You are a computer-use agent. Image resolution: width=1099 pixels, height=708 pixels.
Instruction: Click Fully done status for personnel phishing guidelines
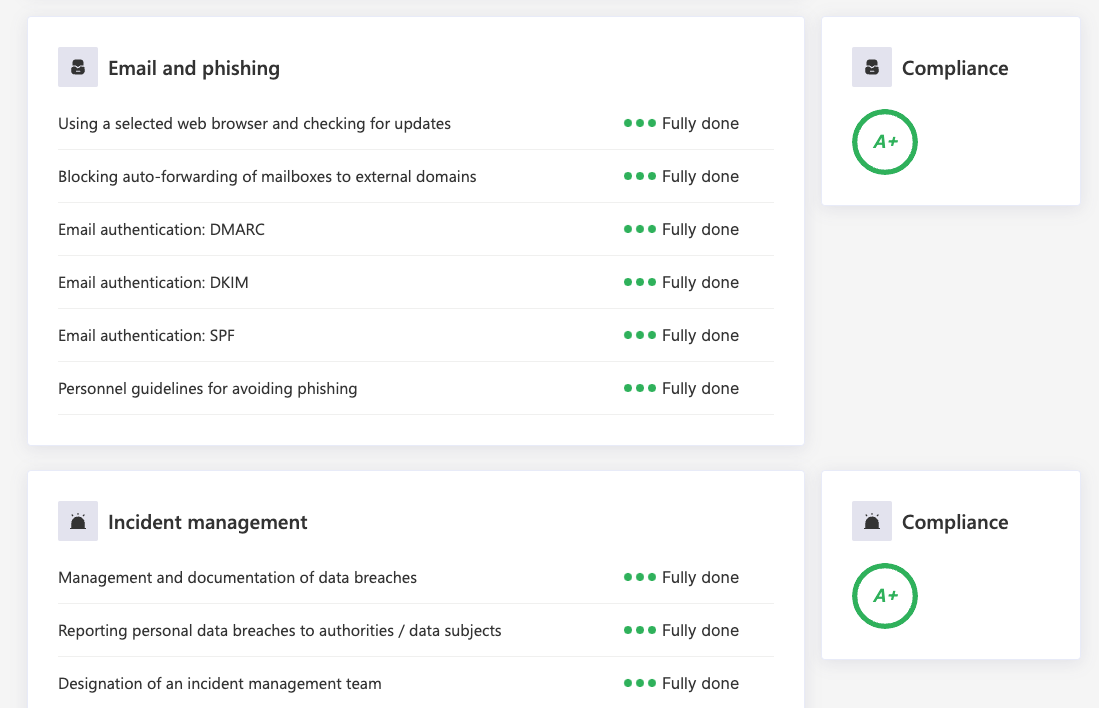click(x=681, y=388)
